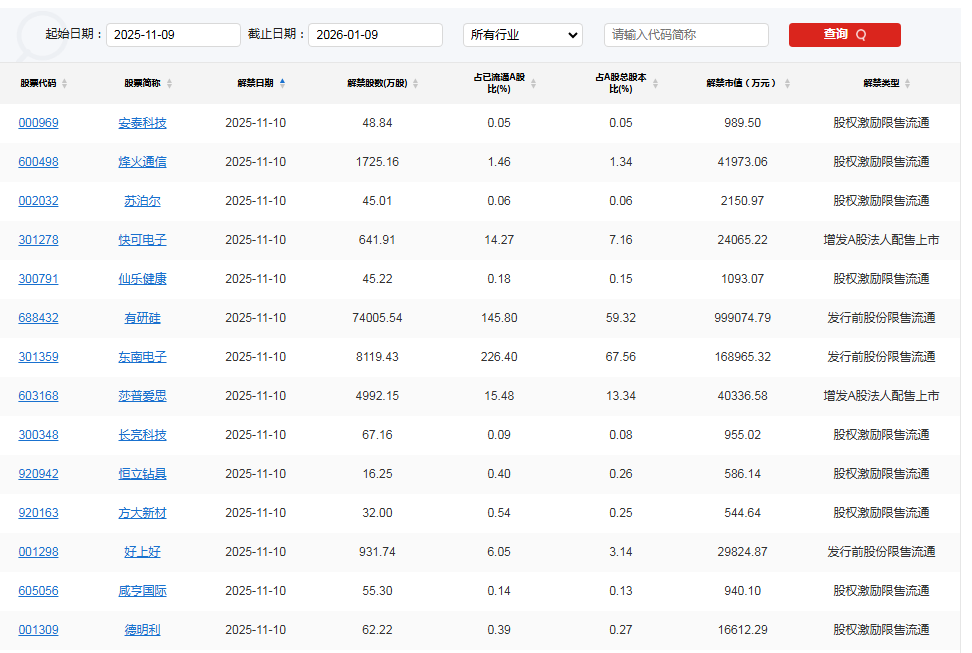The image size is (972, 653).
Task: Click the 截止日期 end date field
Action: pyautogui.click(x=375, y=34)
